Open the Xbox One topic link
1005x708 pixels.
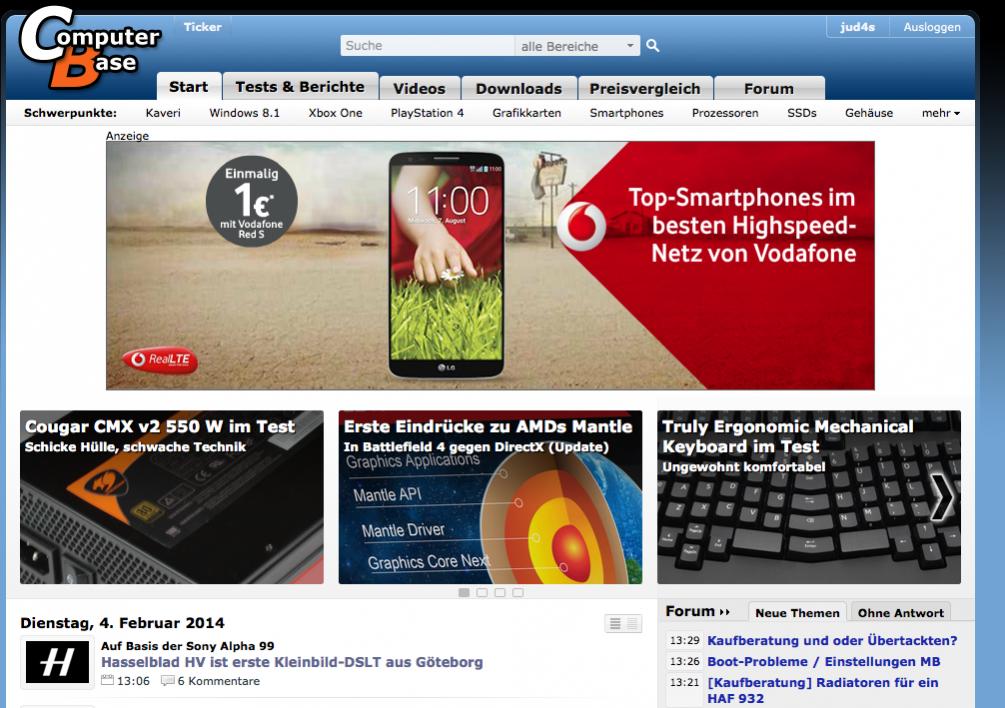[335, 113]
